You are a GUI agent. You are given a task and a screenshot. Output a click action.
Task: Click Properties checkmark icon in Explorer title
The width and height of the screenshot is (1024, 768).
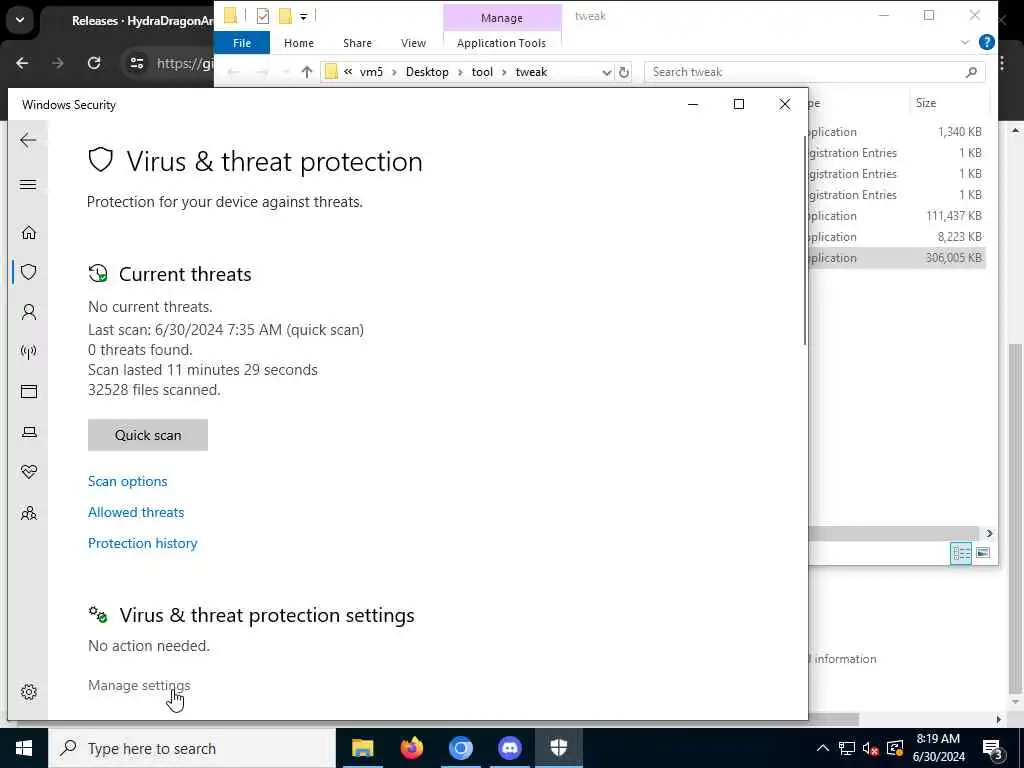263,16
